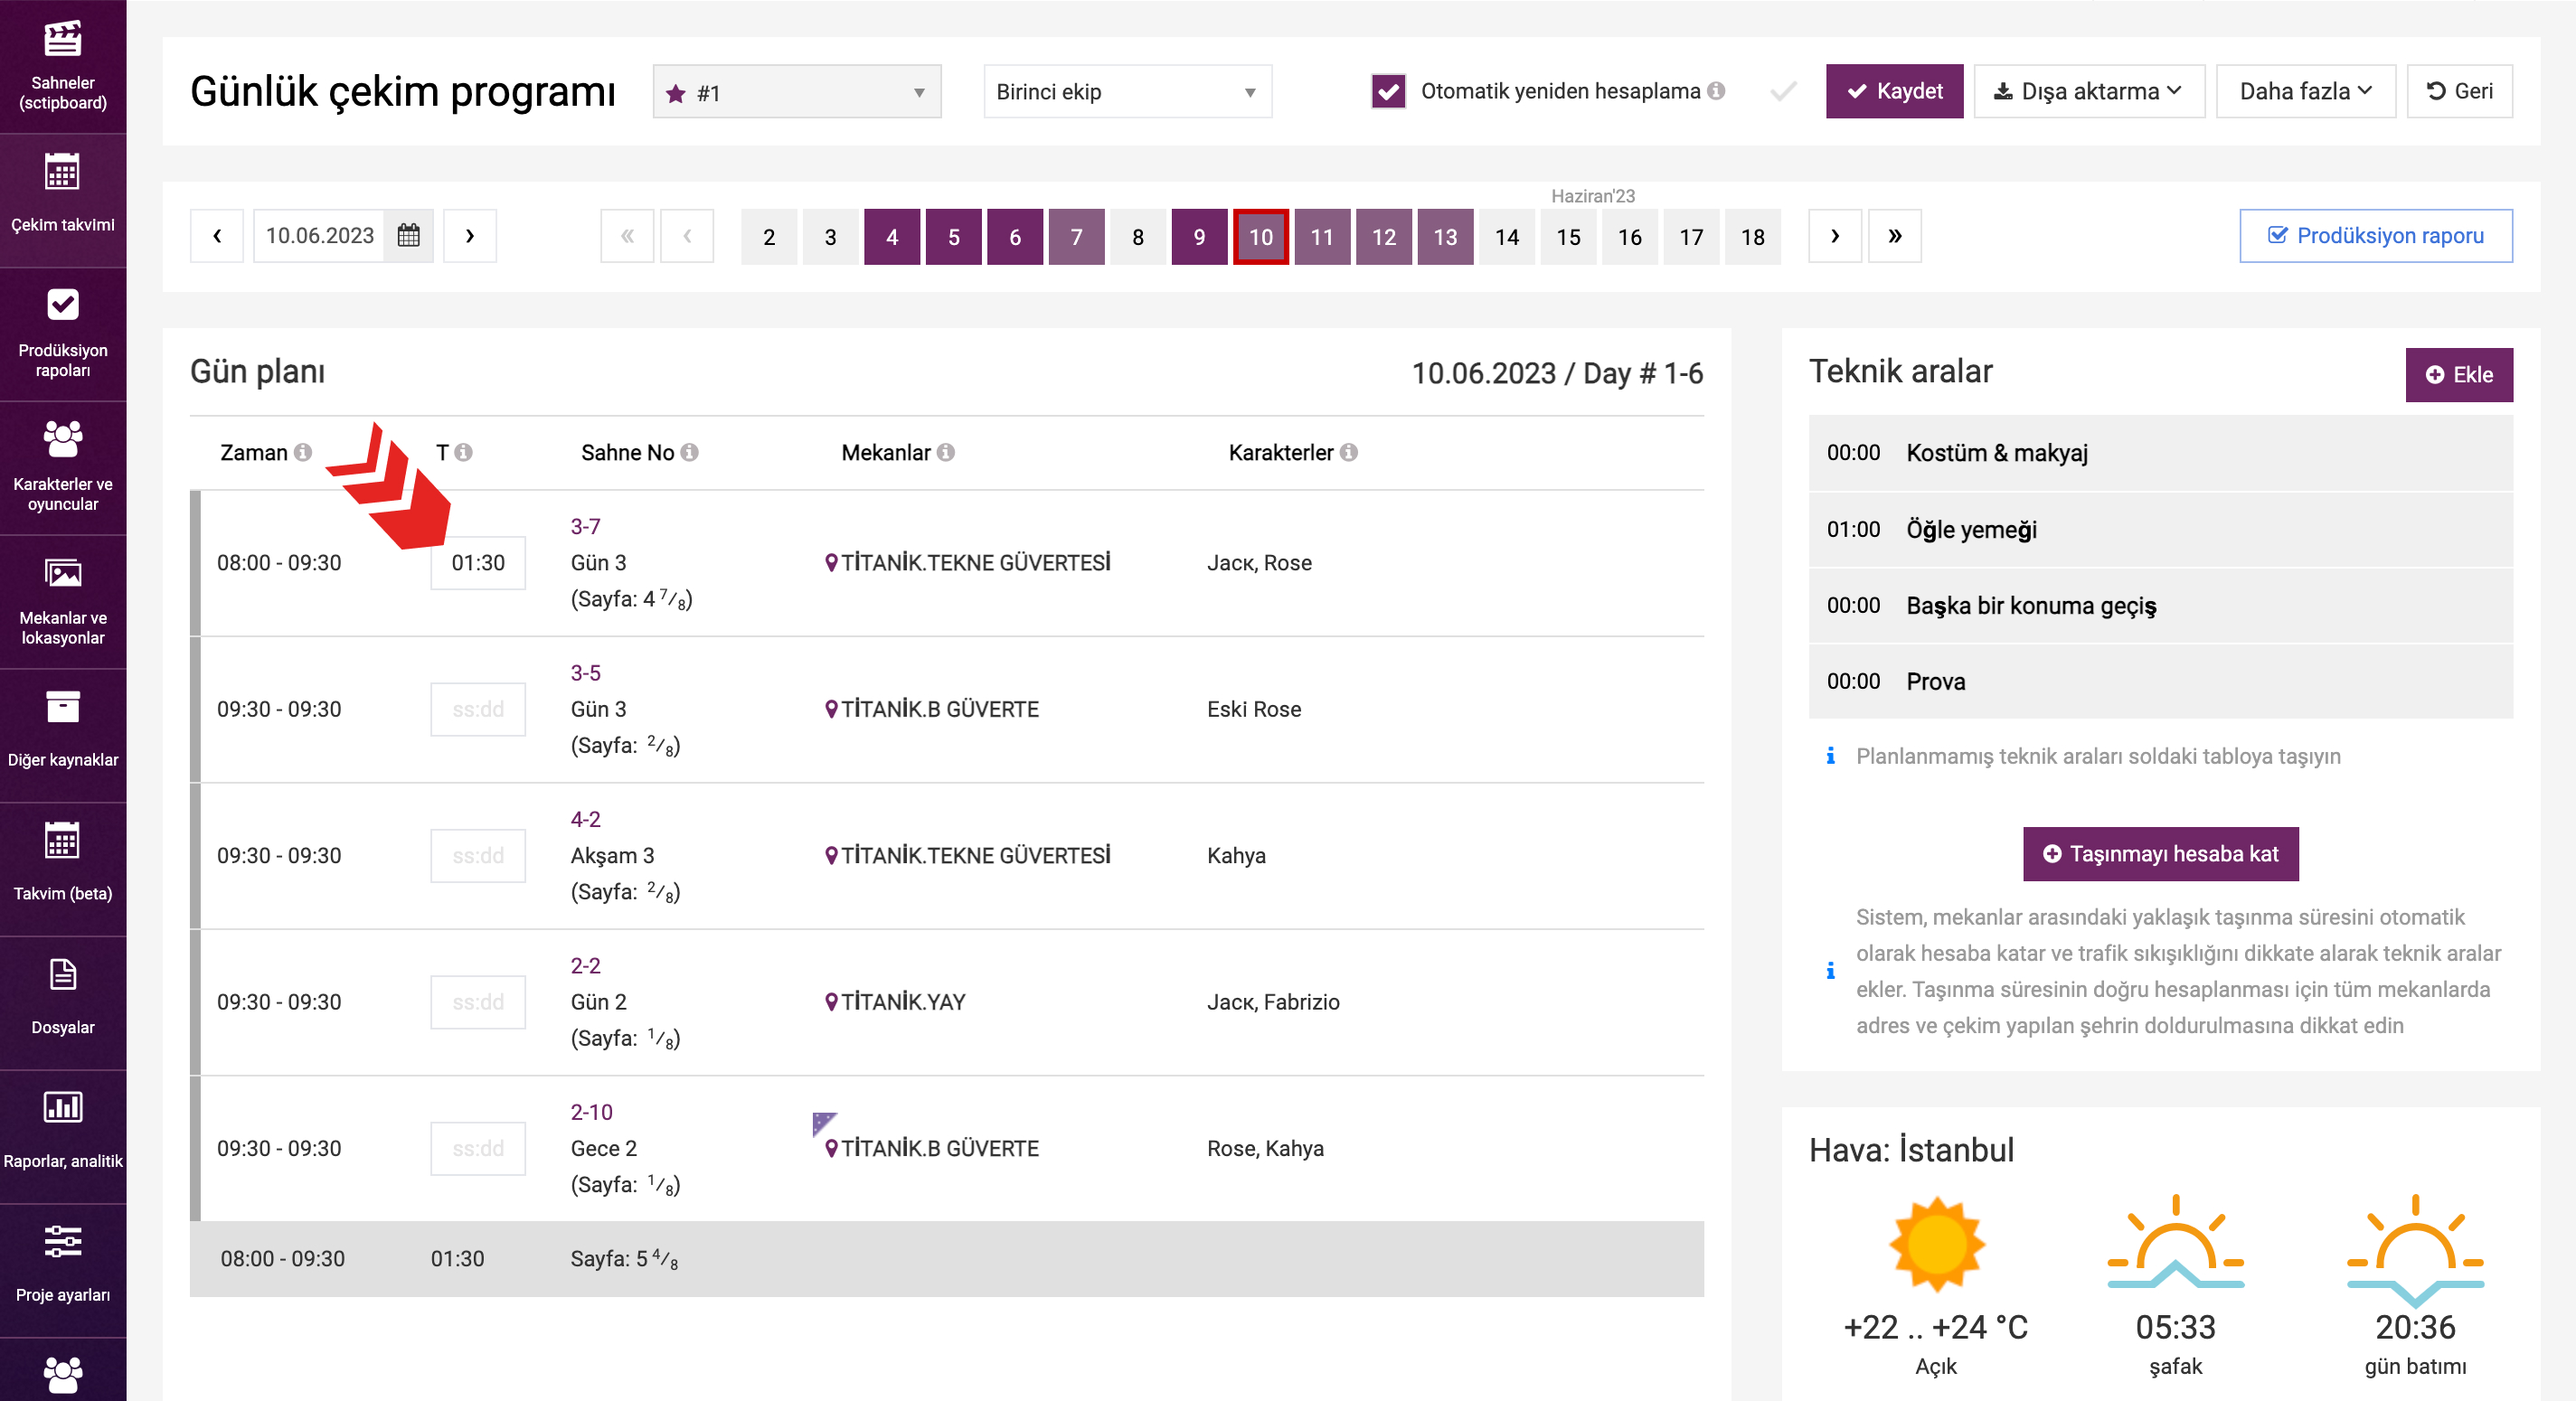
Task: Click characters Jack, Fabrizio
Action: 1273,1002
